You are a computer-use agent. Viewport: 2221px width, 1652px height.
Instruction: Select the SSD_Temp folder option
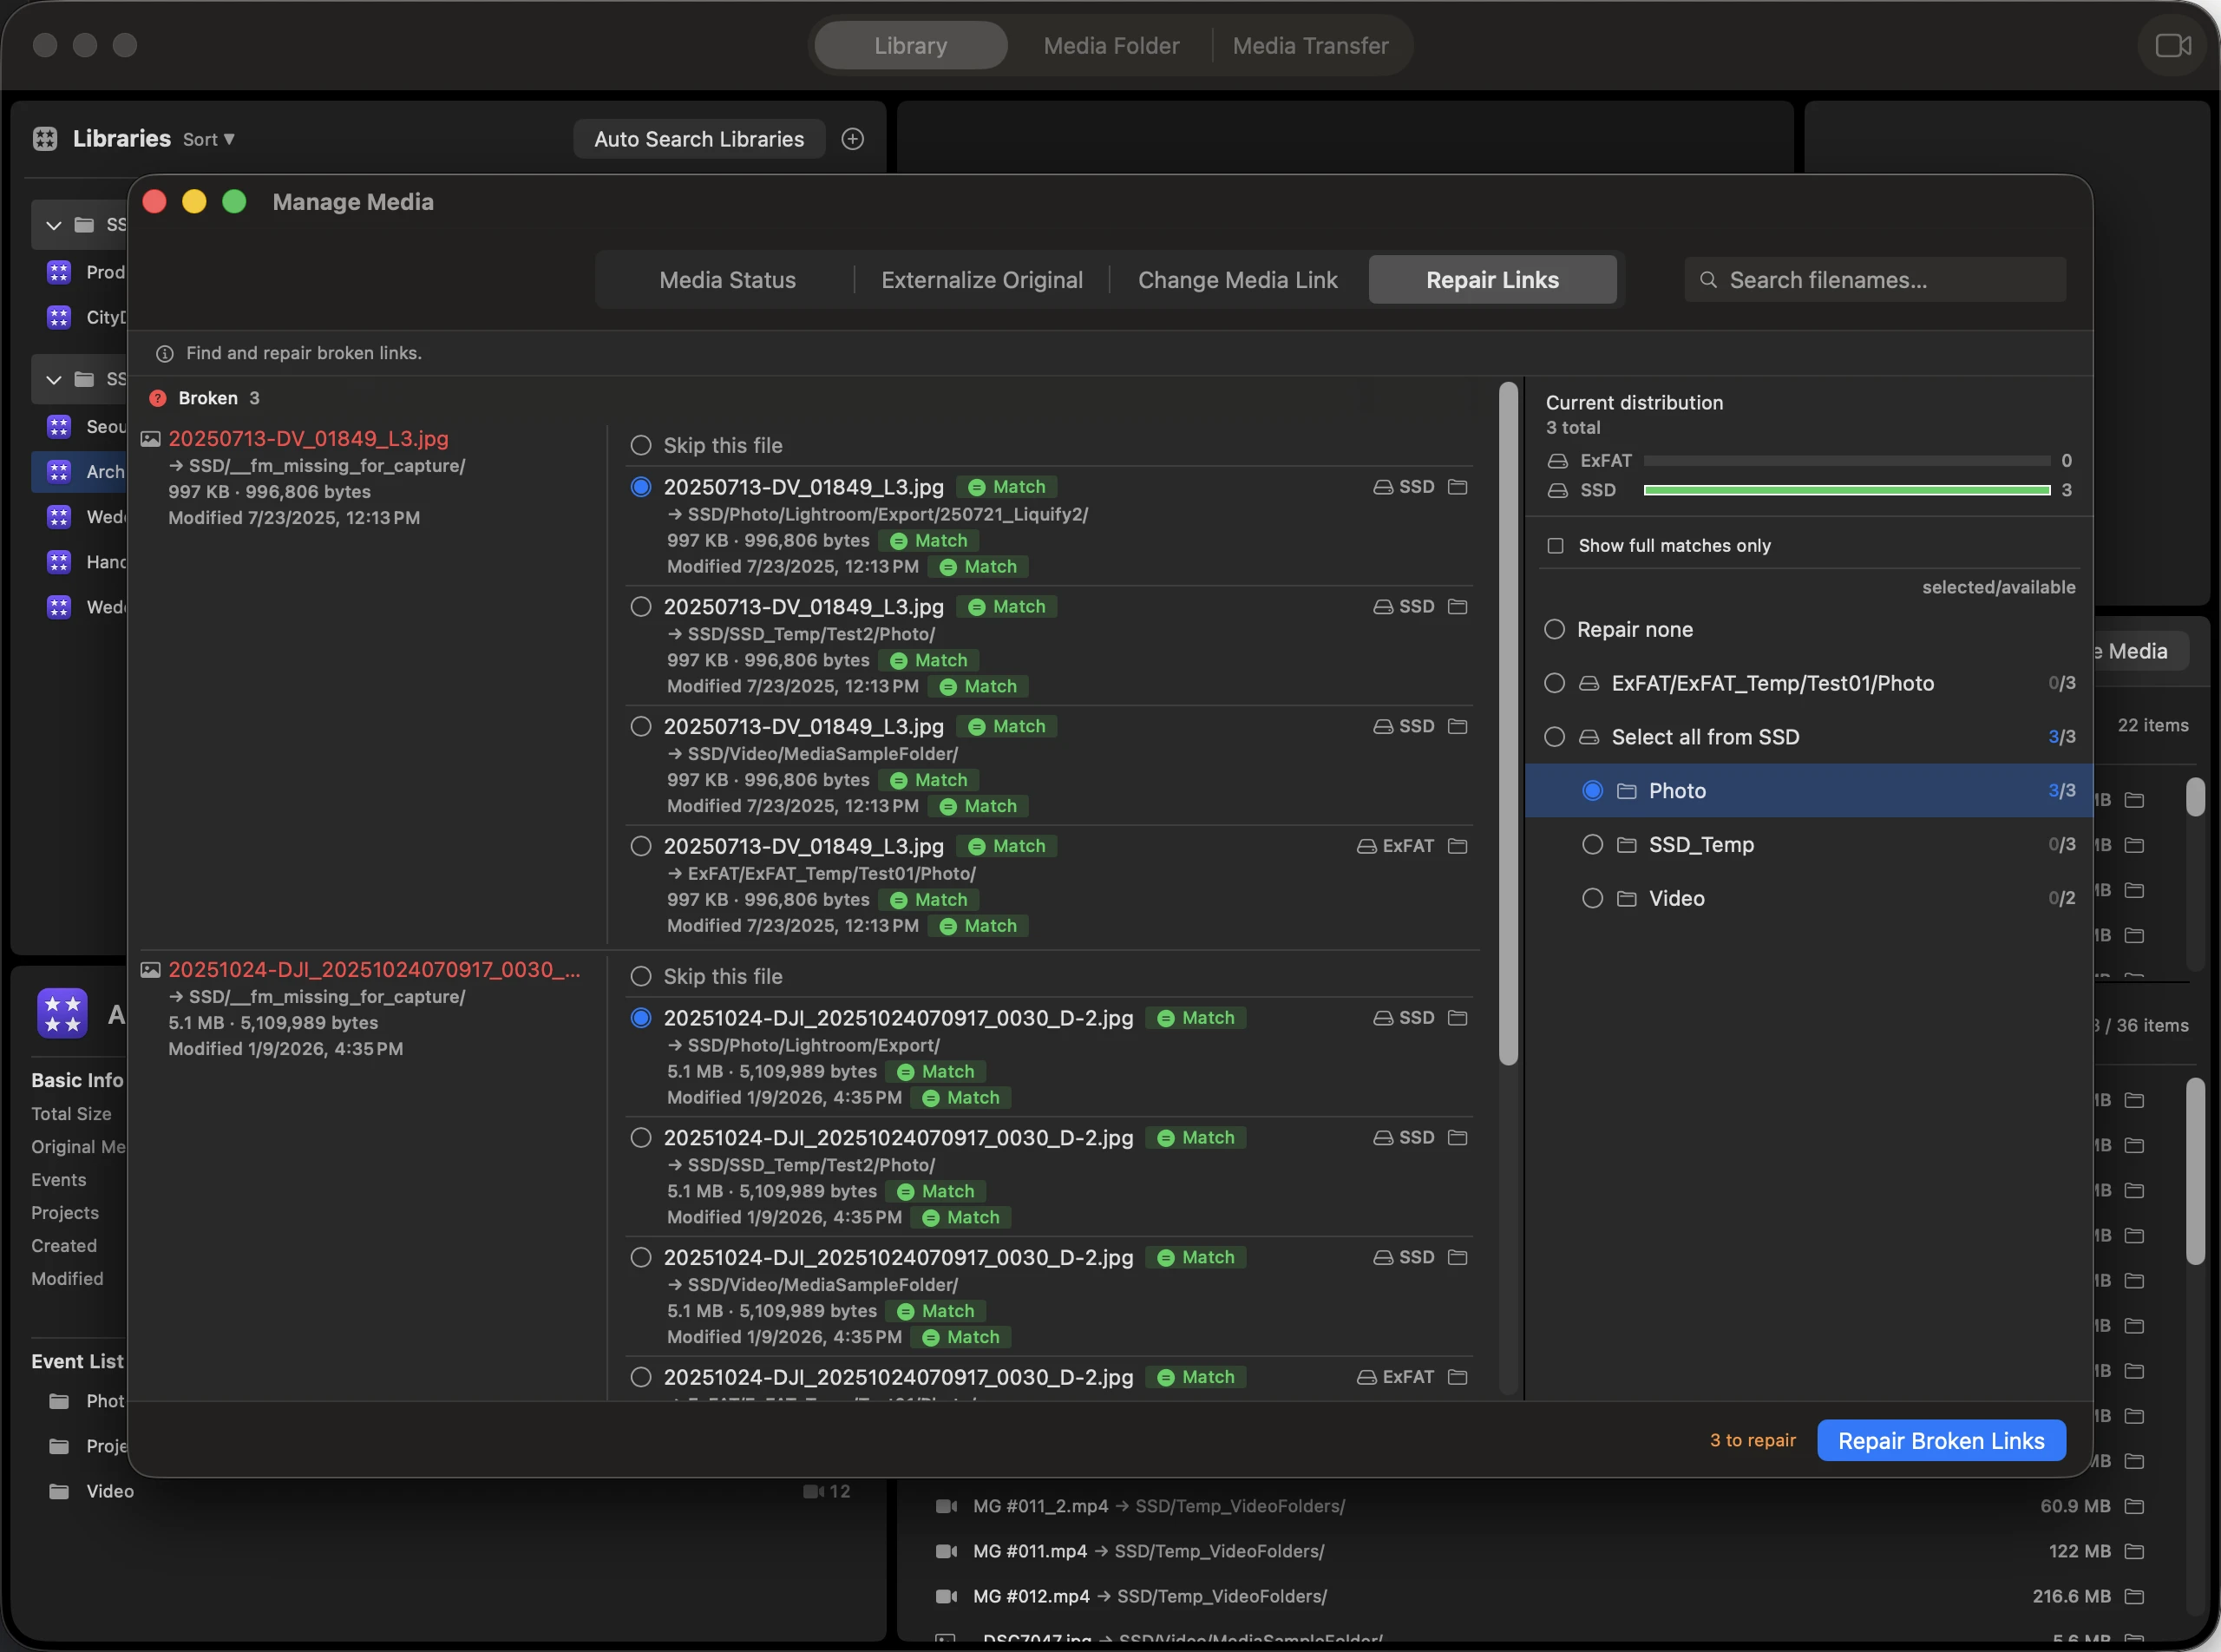[x=1592, y=845]
